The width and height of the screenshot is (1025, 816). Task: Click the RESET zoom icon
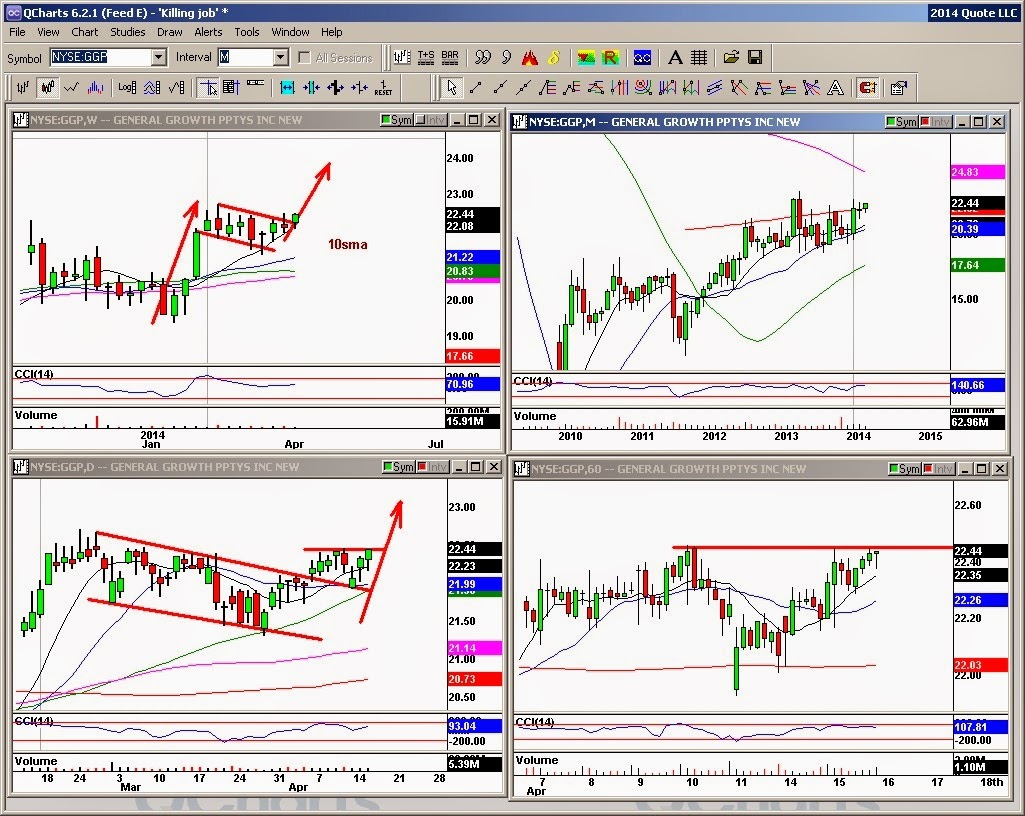tap(383, 88)
